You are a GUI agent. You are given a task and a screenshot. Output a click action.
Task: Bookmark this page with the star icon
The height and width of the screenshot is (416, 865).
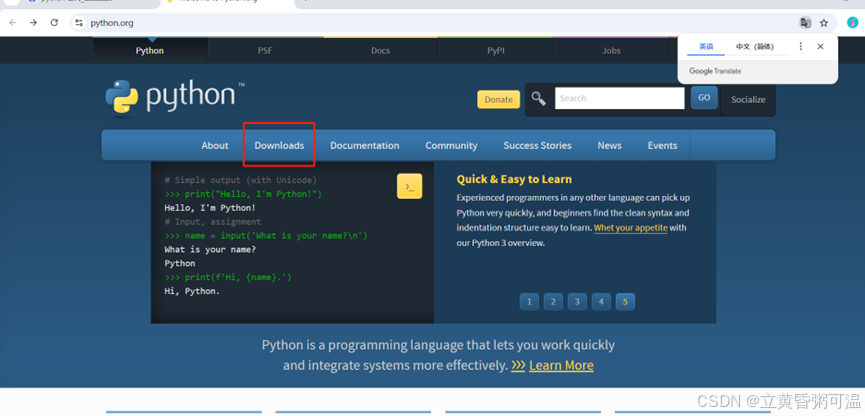[x=824, y=23]
